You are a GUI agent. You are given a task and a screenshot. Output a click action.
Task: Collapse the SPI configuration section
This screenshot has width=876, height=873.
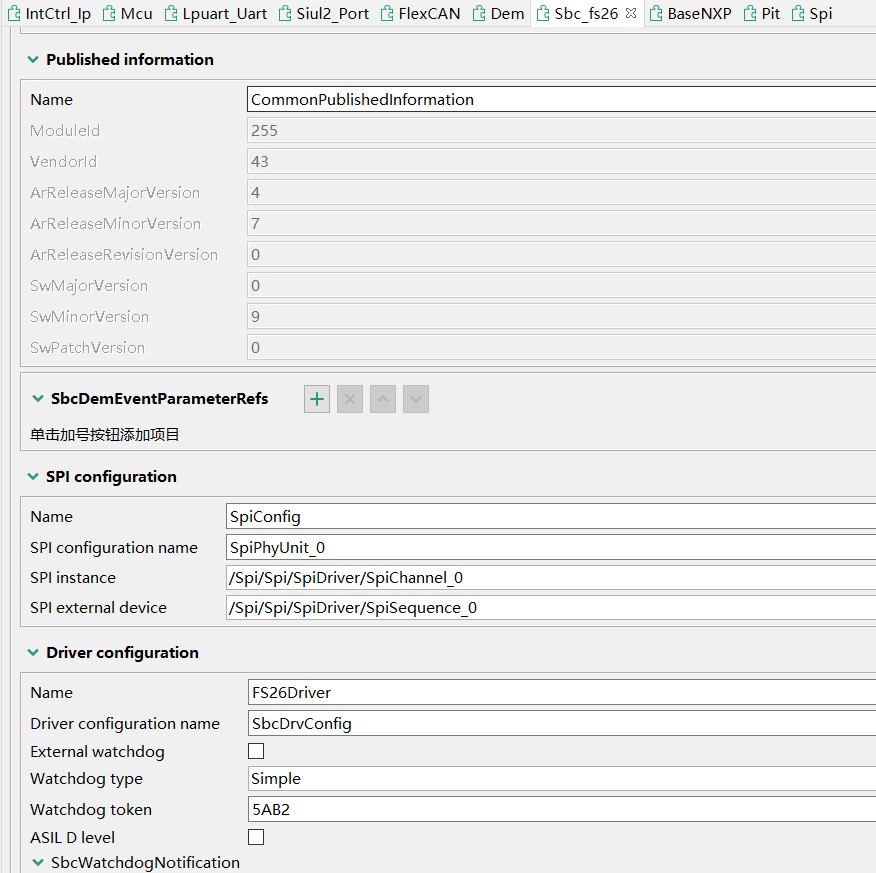click(33, 476)
